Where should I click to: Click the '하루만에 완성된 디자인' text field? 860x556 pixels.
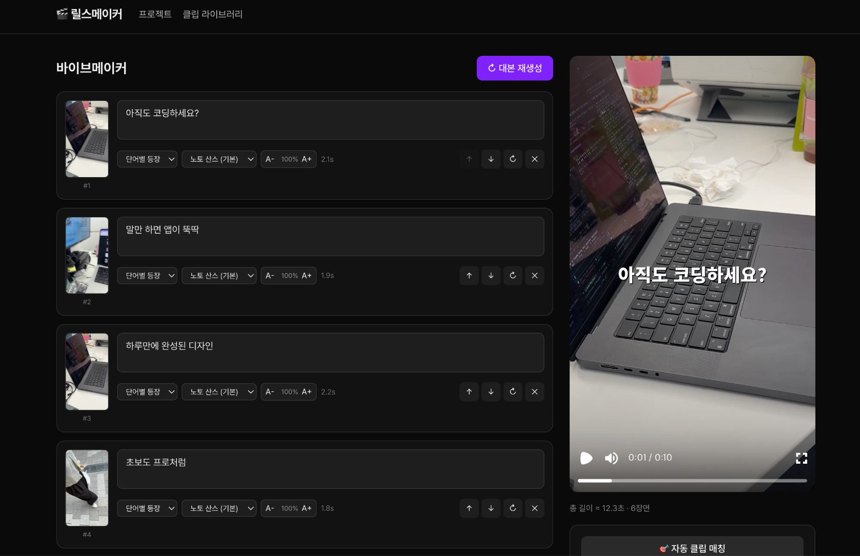pos(331,352)
